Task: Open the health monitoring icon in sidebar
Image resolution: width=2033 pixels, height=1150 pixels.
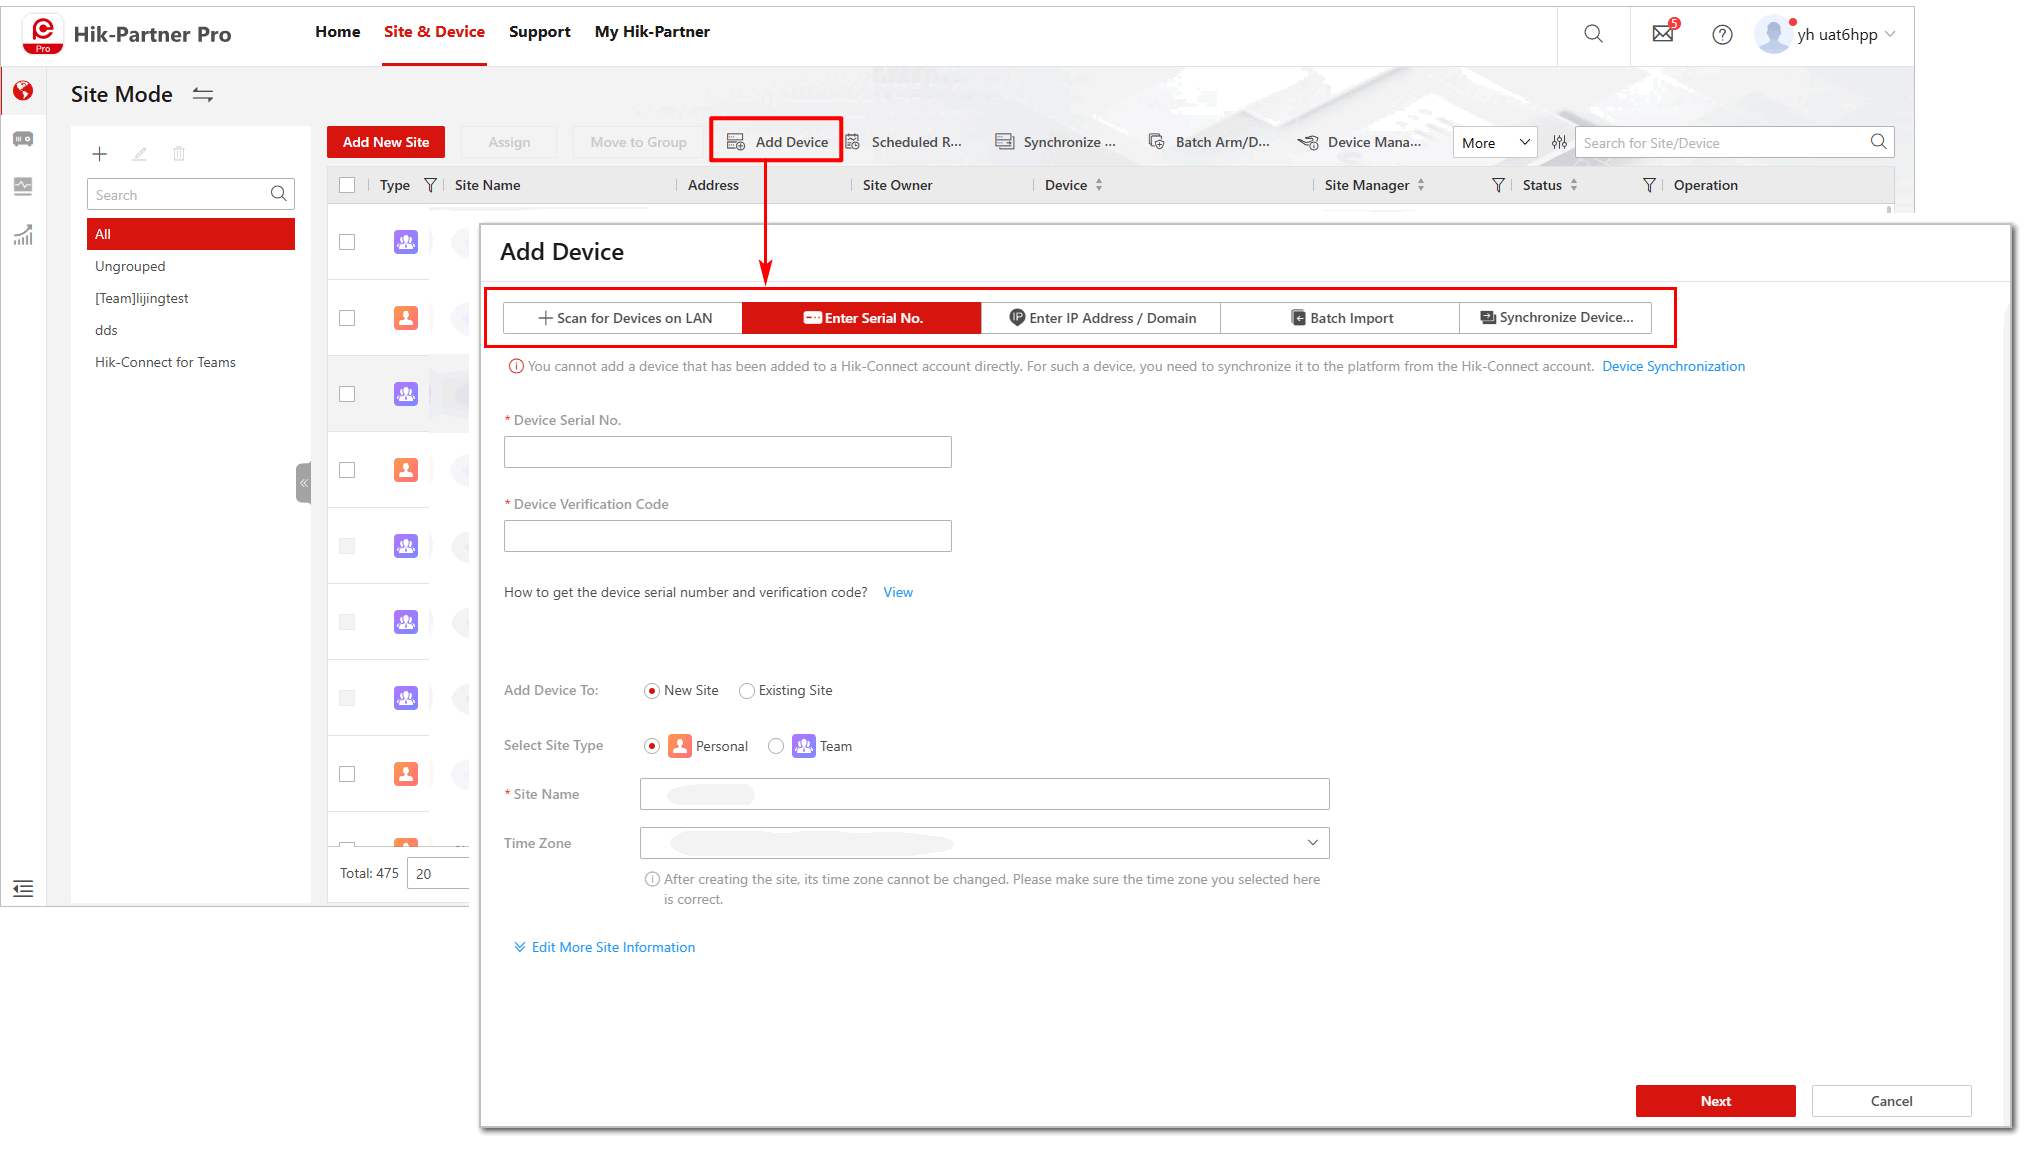Action: [x=23, y=186]
